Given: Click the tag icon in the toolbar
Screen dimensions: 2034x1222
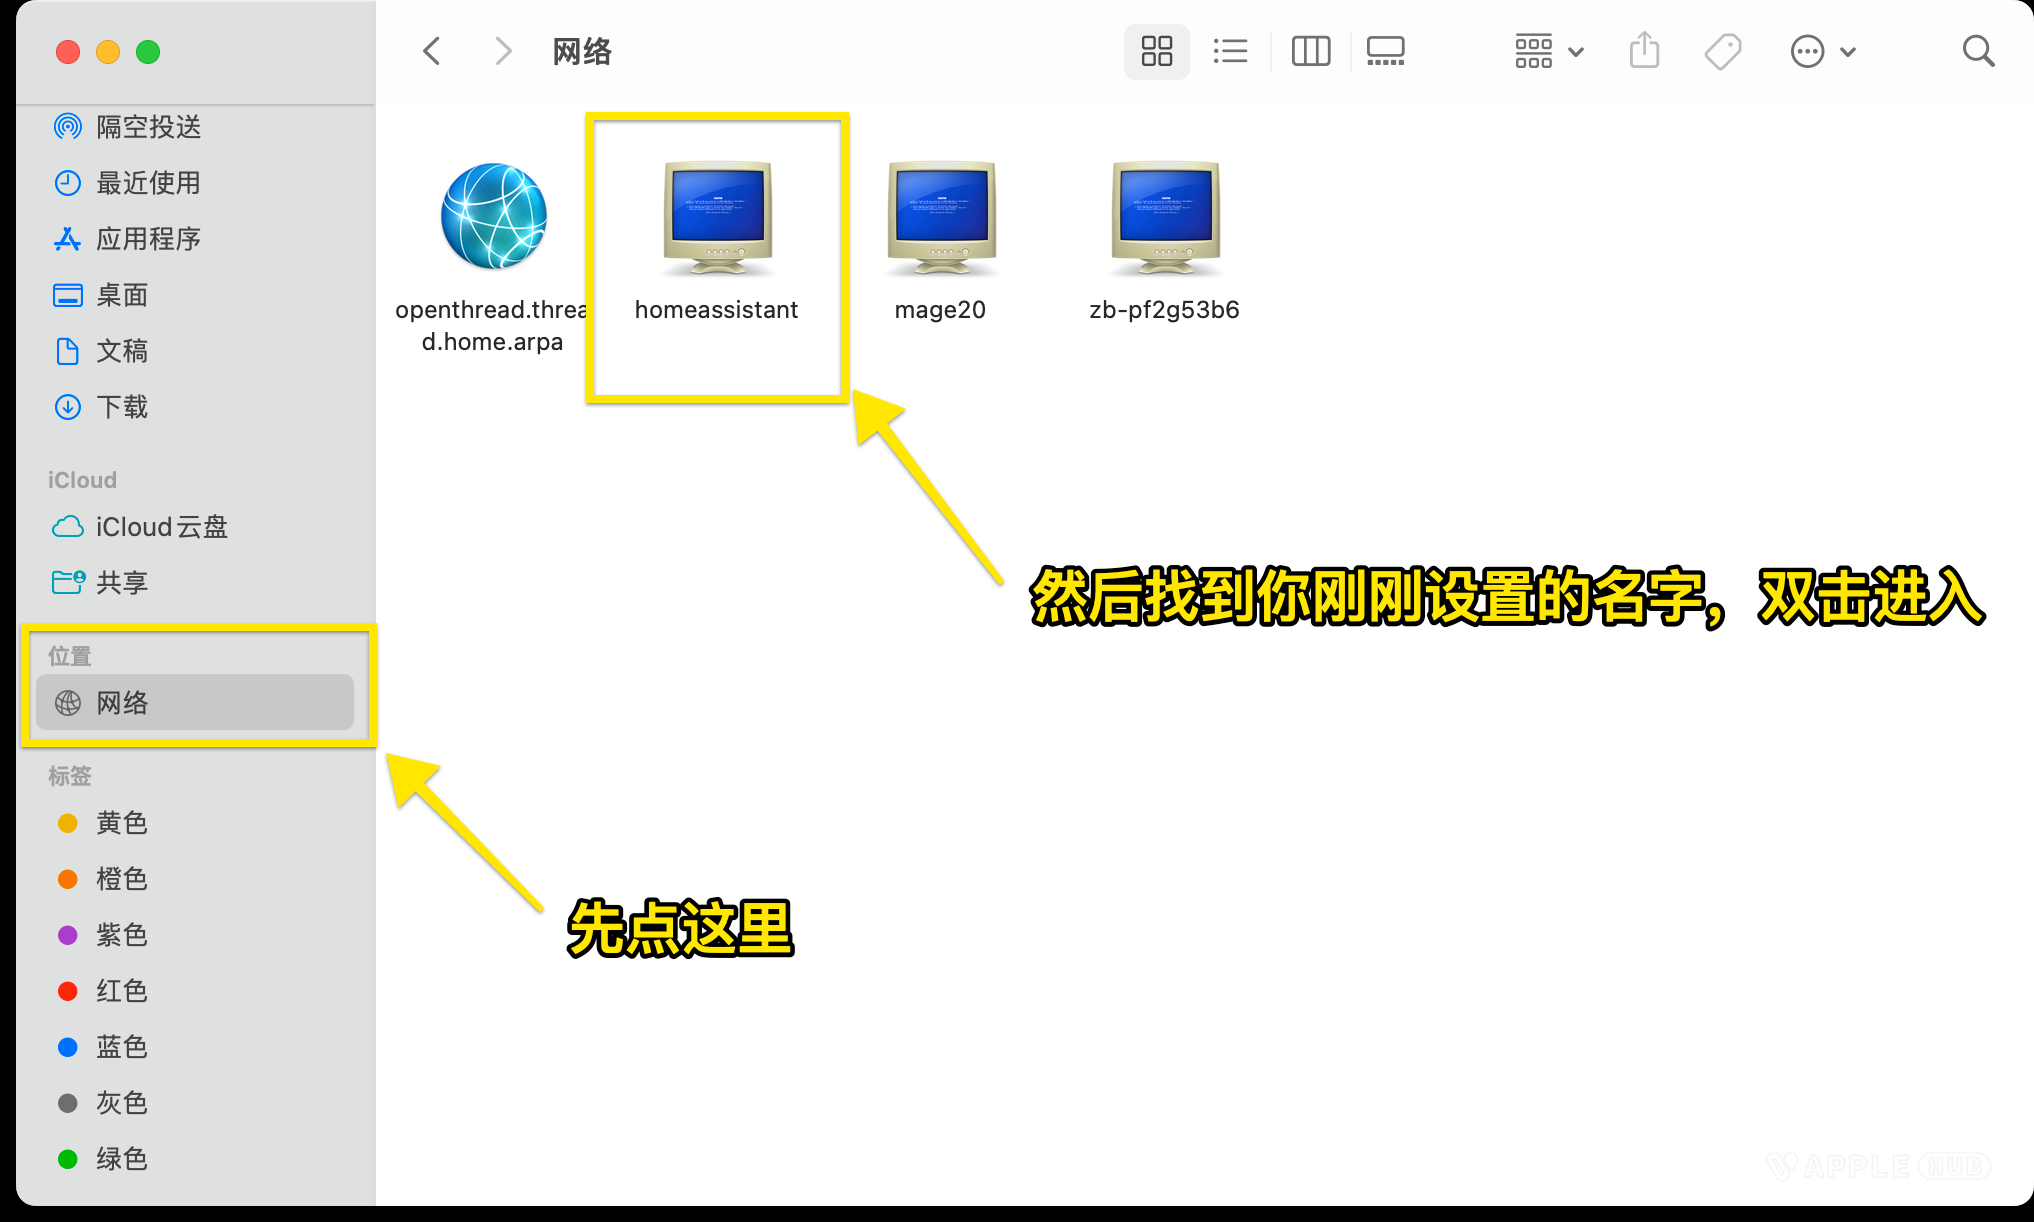Looking at the screenshot, I should (1723, 50).
